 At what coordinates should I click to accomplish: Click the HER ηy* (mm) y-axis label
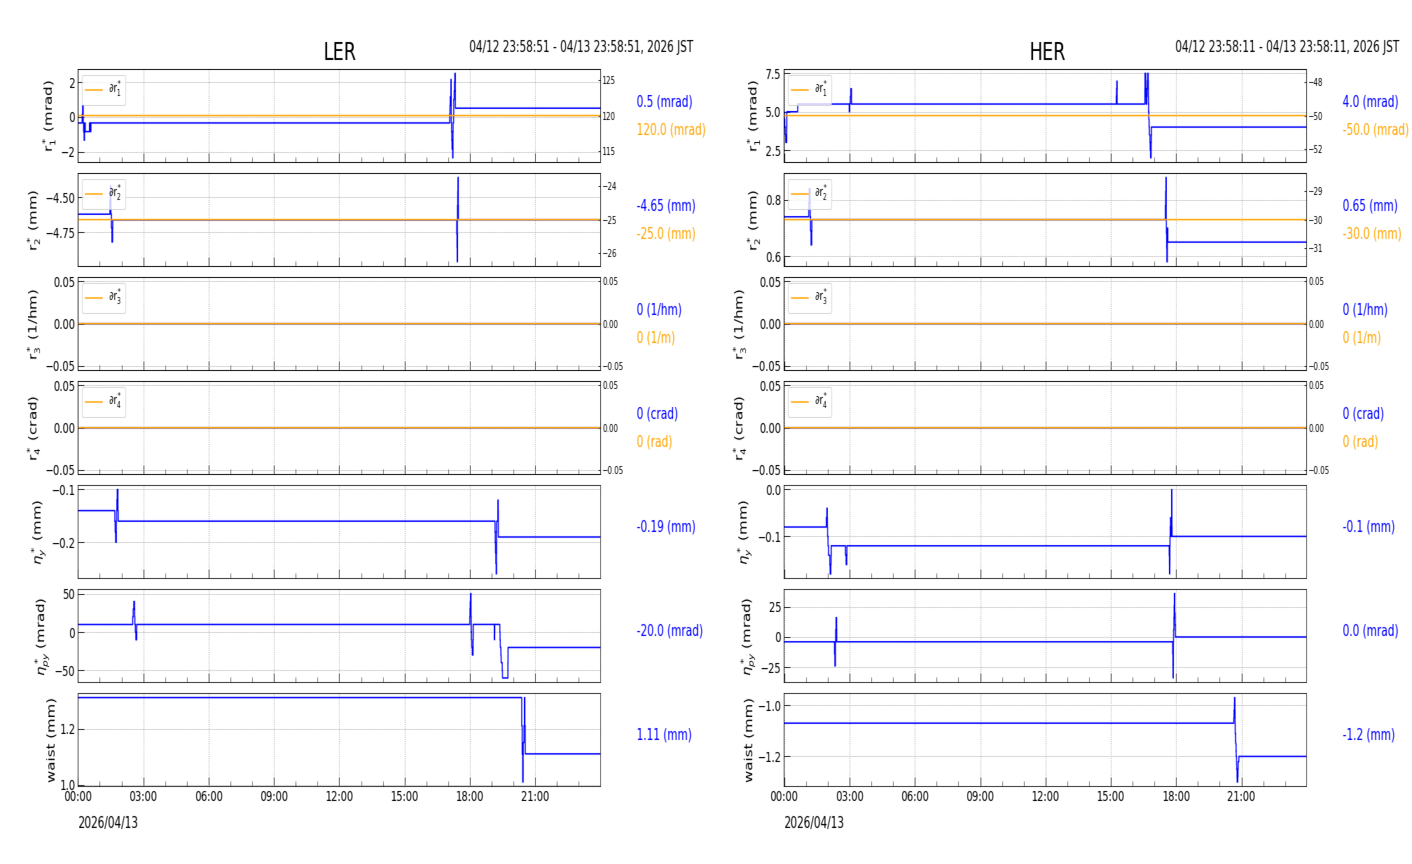pyautogui.click(x=741, y=532)
